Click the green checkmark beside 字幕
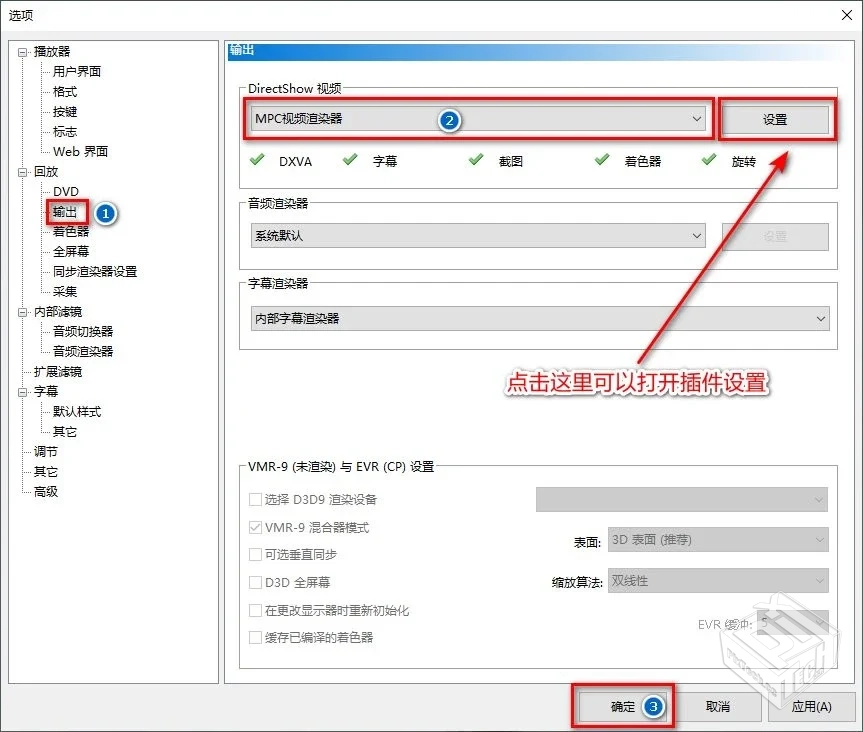Image resolution: width=863 pixels, height=732 pixels. pyautogui.click(x=351, y=159)
